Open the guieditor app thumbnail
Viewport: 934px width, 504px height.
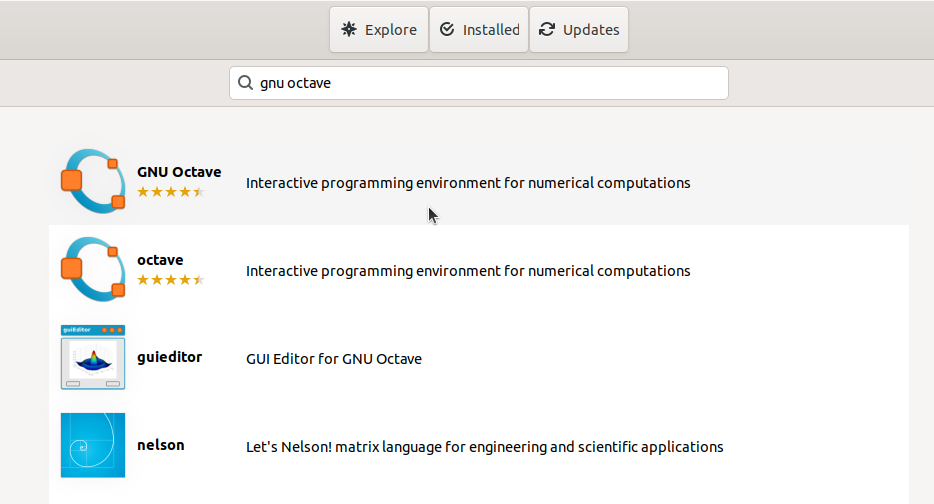[93, 357]
